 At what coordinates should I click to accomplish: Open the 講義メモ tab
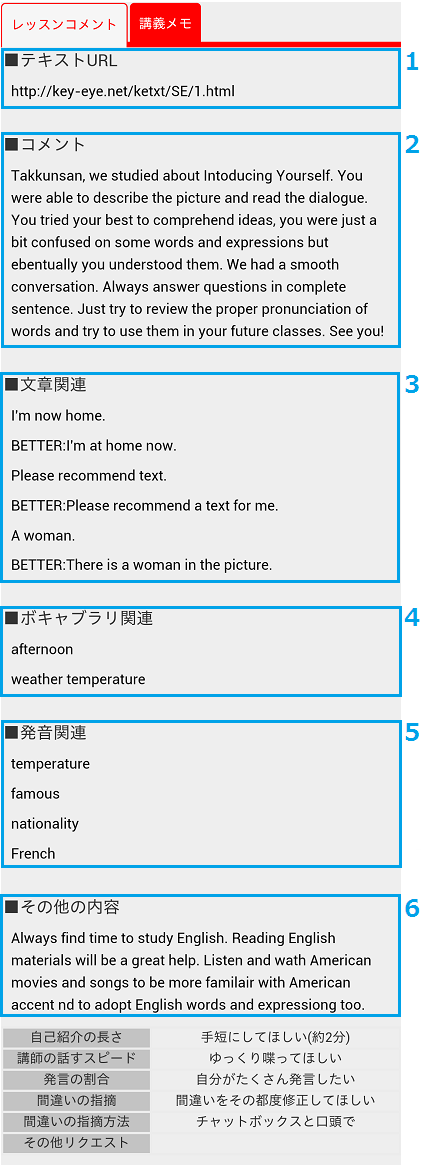coord(165,22)
